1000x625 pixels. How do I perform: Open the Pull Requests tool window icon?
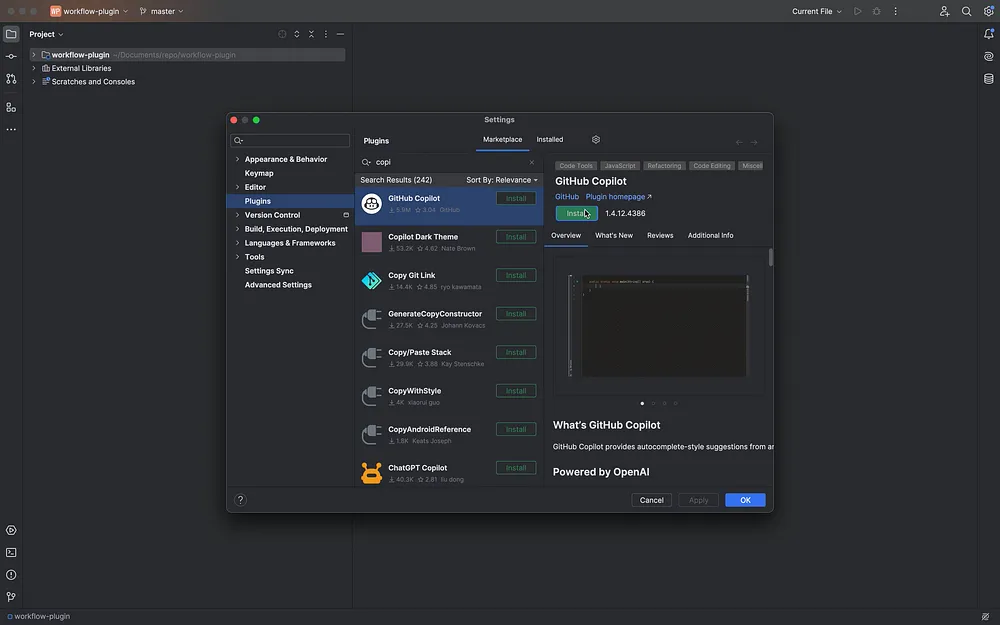point(11,78)
